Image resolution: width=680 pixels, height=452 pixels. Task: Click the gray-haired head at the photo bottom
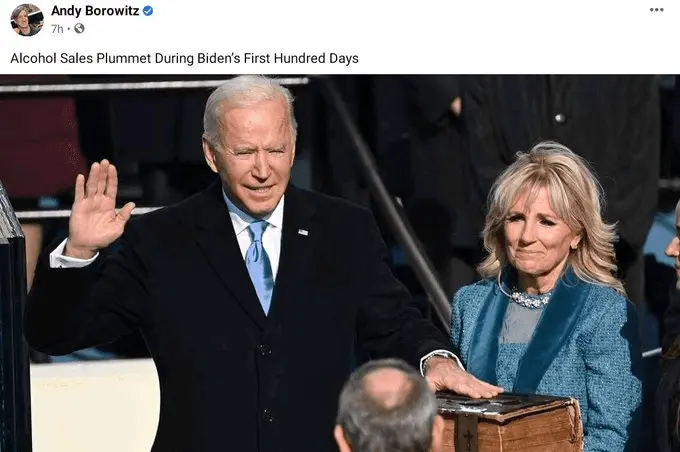click(x=387, y=408)
